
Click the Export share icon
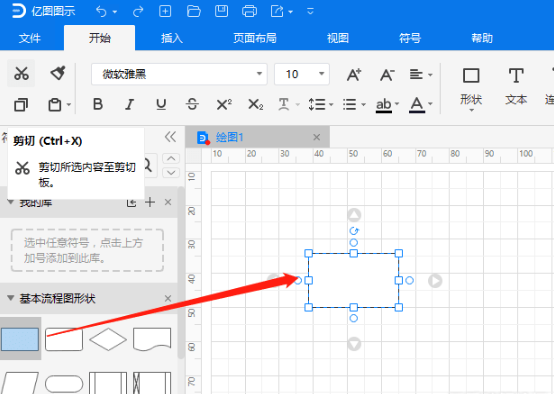tap(277, 11)
